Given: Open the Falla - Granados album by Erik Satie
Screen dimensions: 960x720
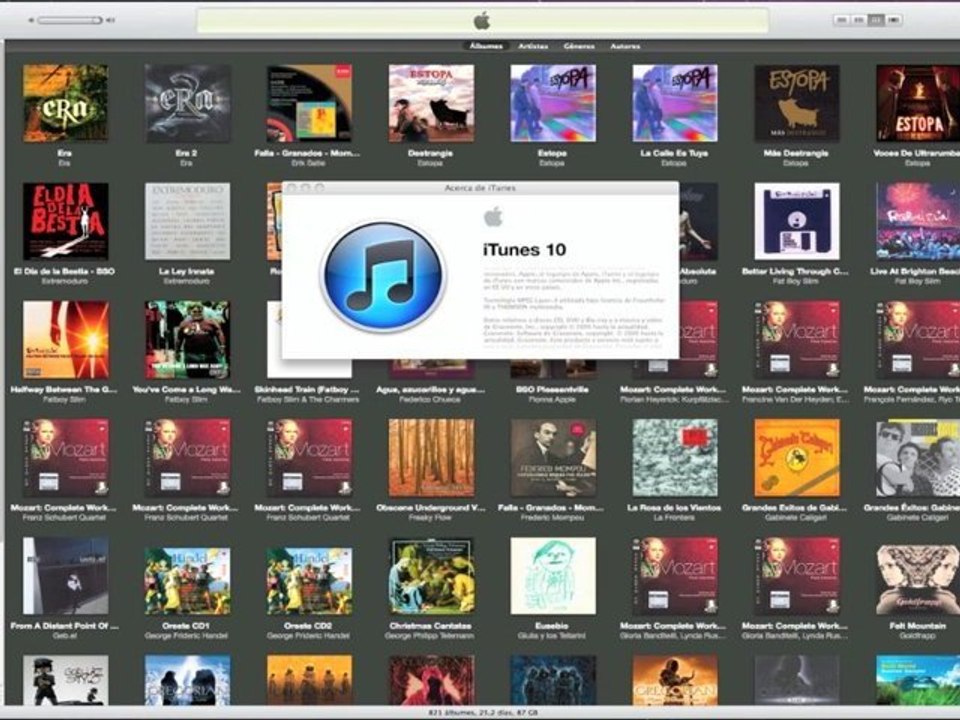Looking at the screenshot, I should click(x=309, y=103).
